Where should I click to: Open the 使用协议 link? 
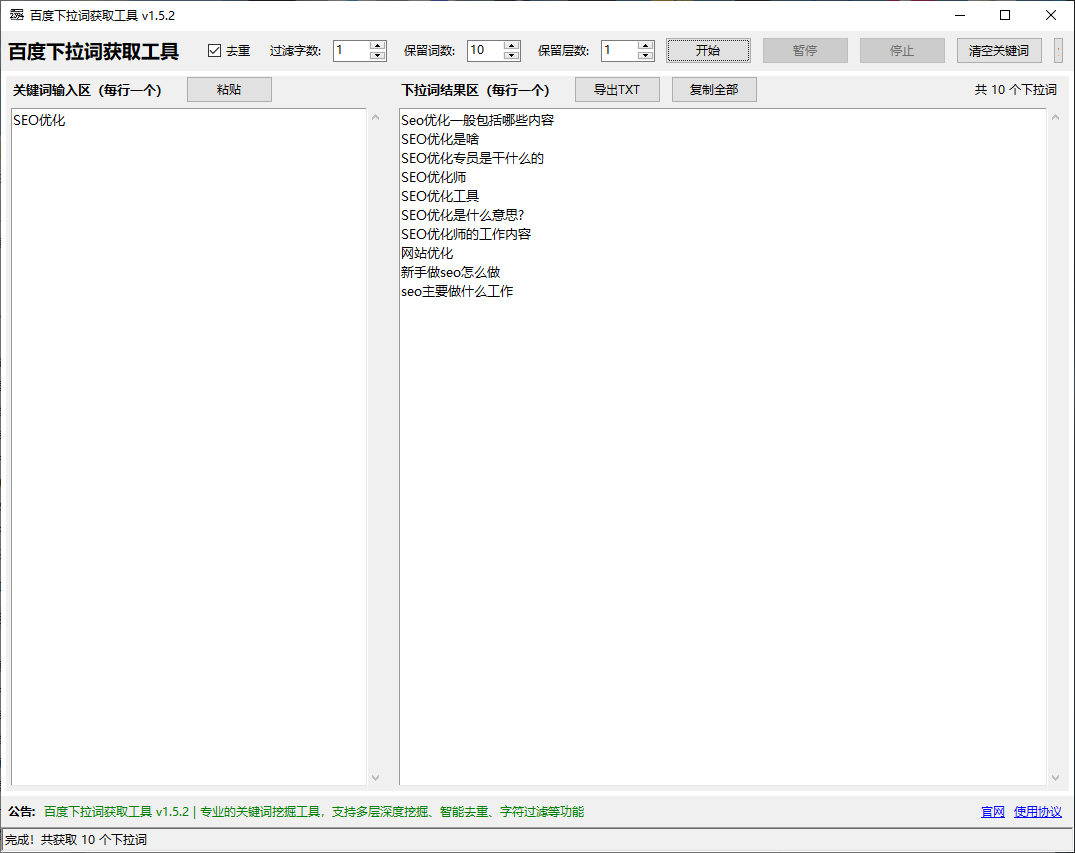(x=1038, y=812)
